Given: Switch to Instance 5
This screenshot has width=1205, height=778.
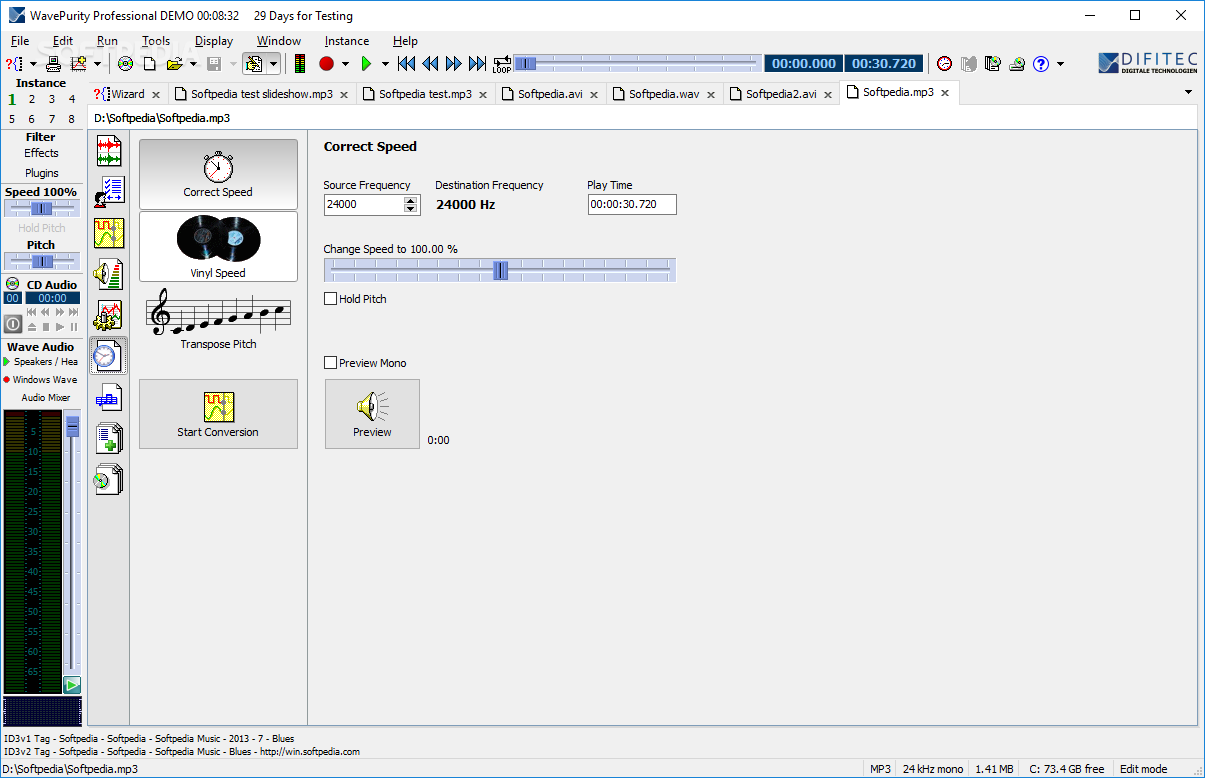Looking at the screenshot, I should pos(12,119).
